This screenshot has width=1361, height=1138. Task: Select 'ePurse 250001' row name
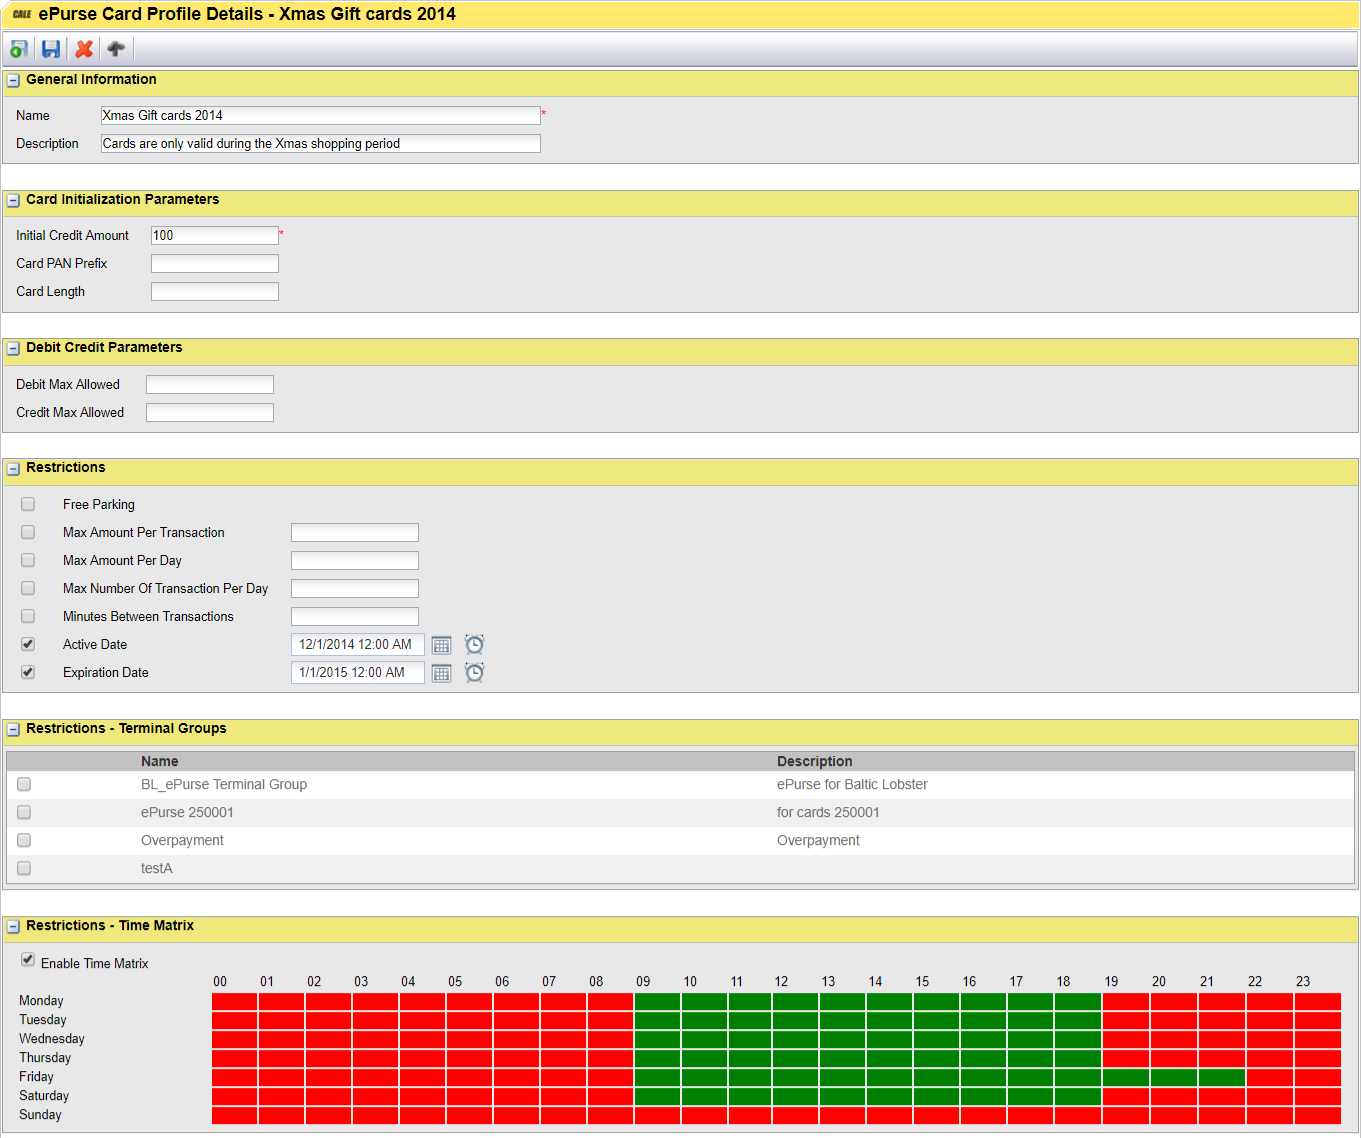tap(187, 812)
